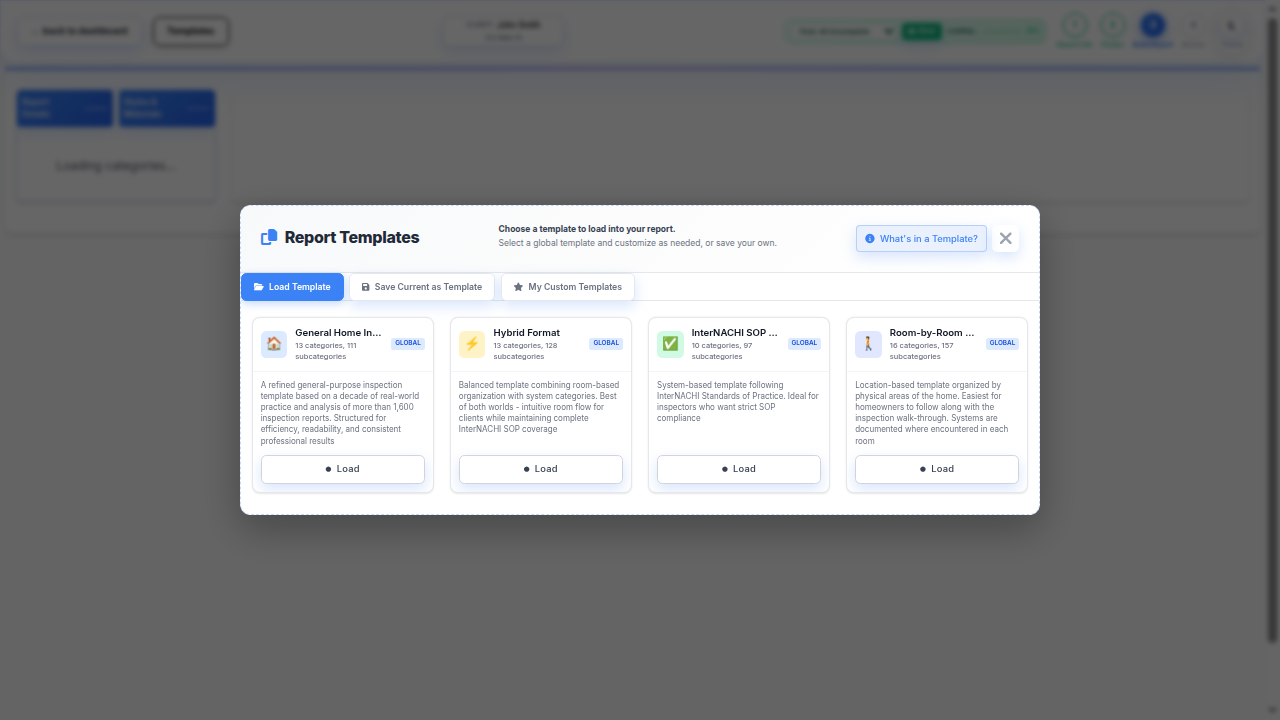1280x720 pixels.
Task: Click the General Home Inspection template title
Action: [338, 333]
